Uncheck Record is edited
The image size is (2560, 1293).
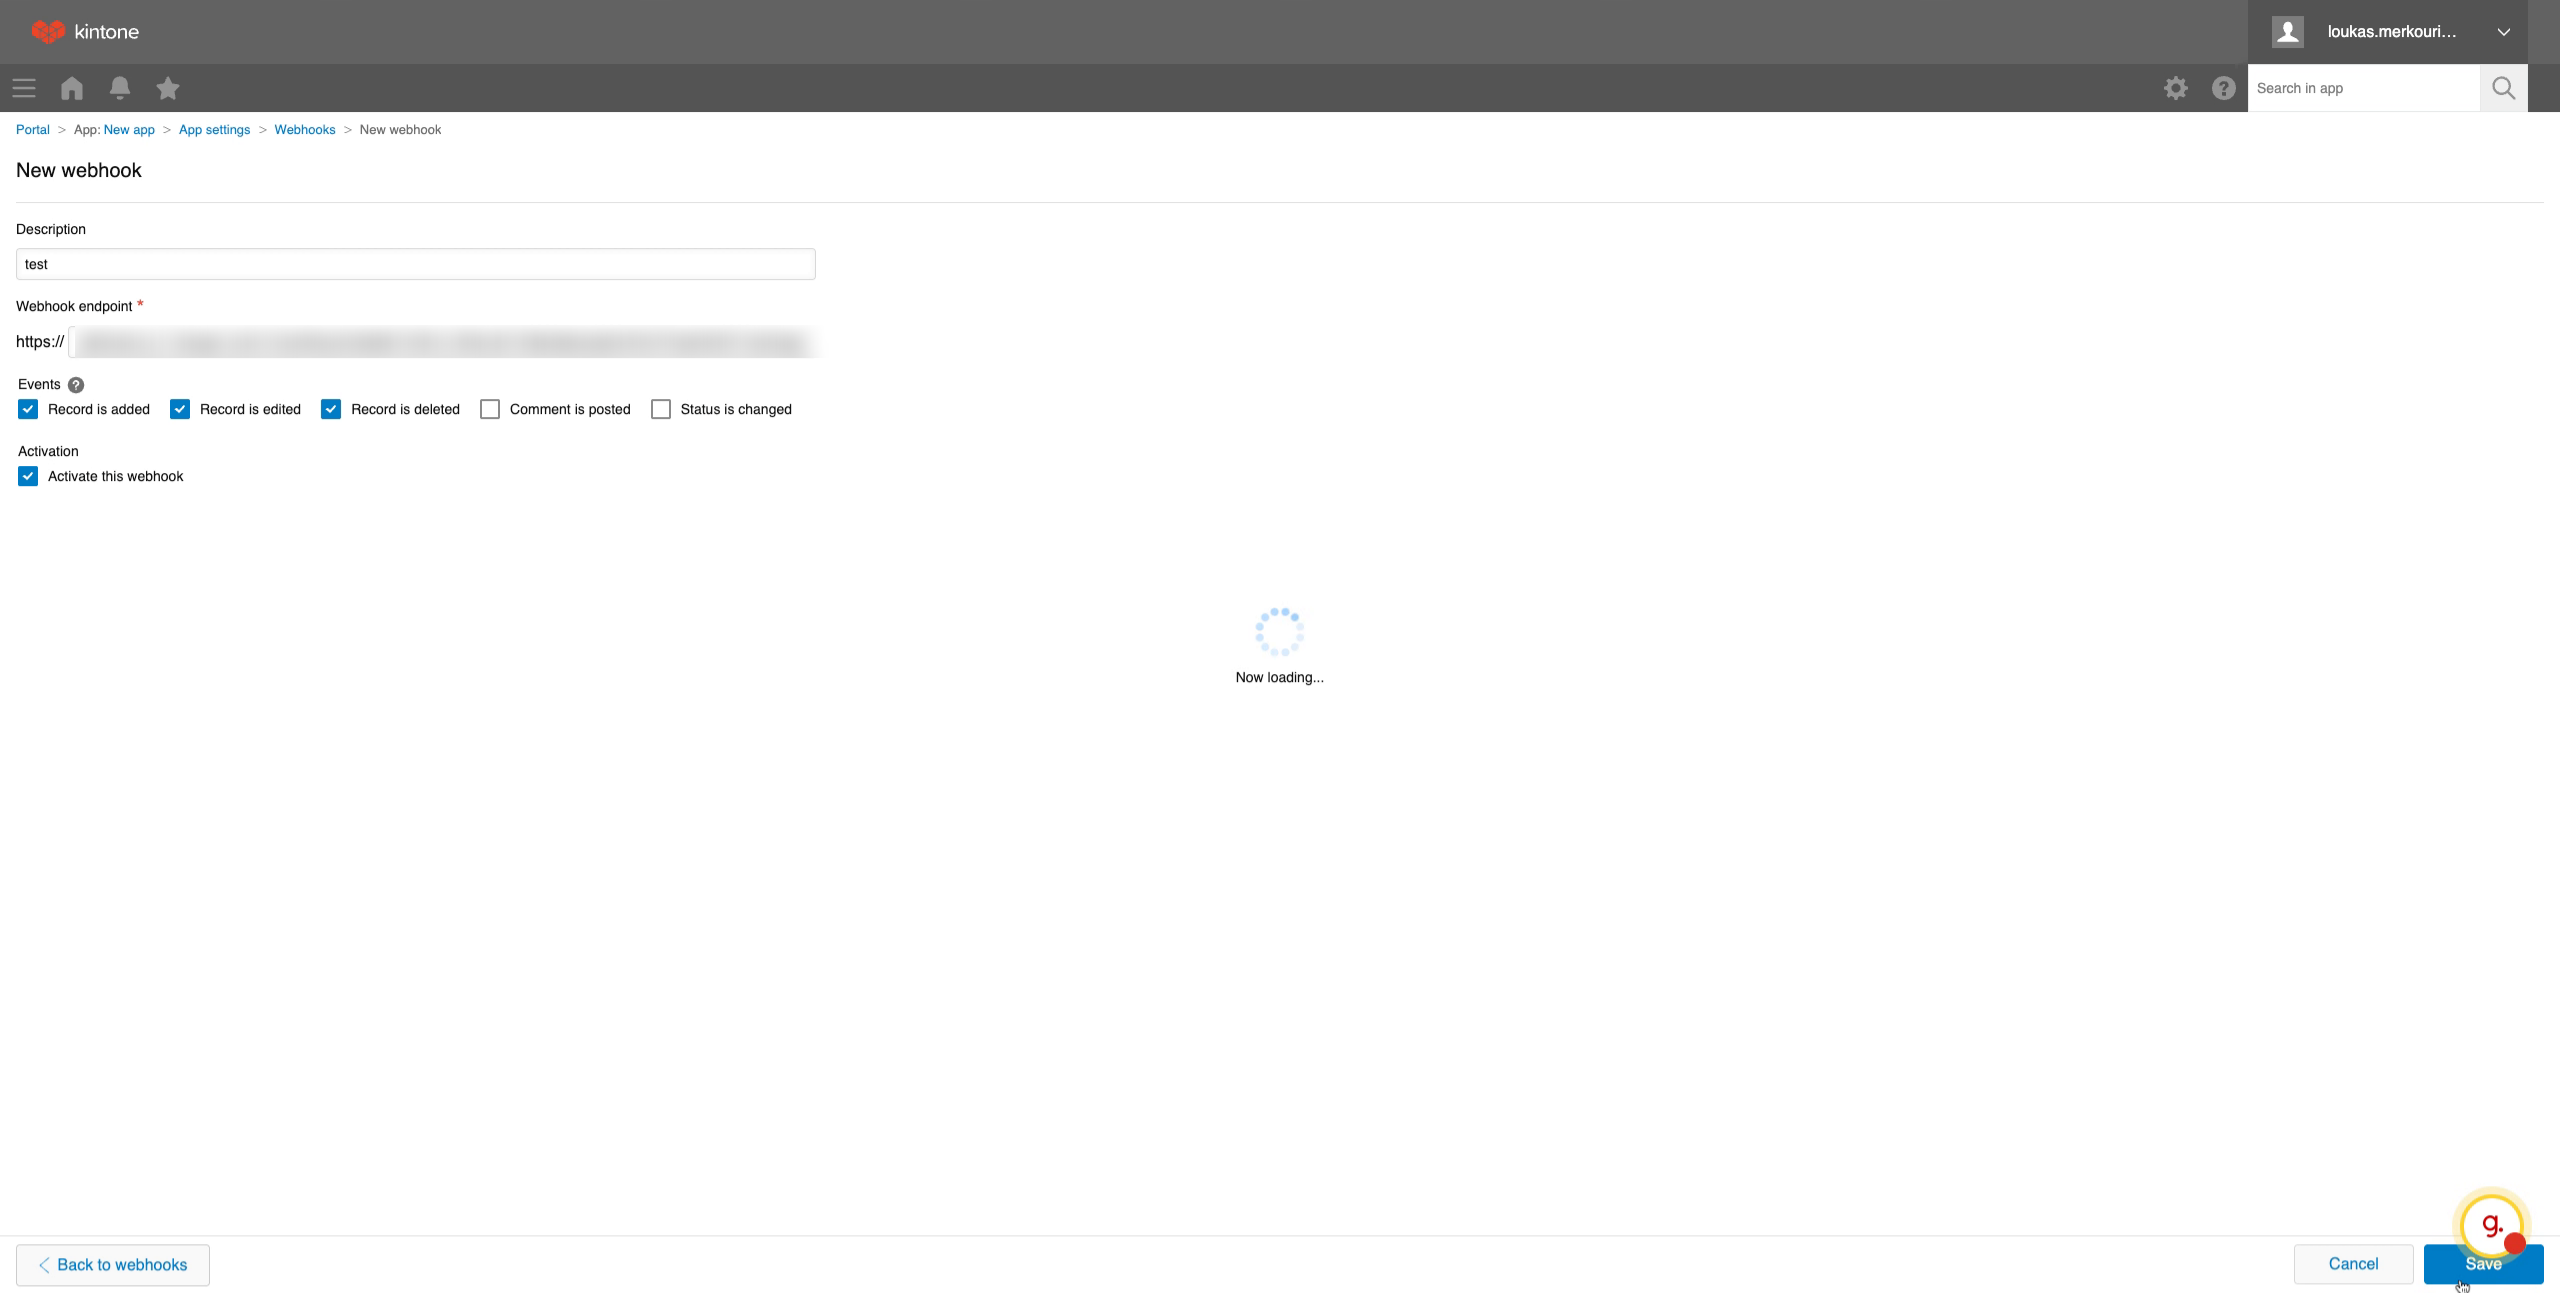(180, 409)
